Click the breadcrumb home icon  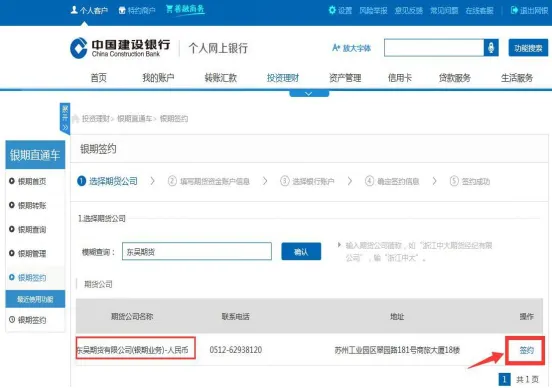(75, 119)
